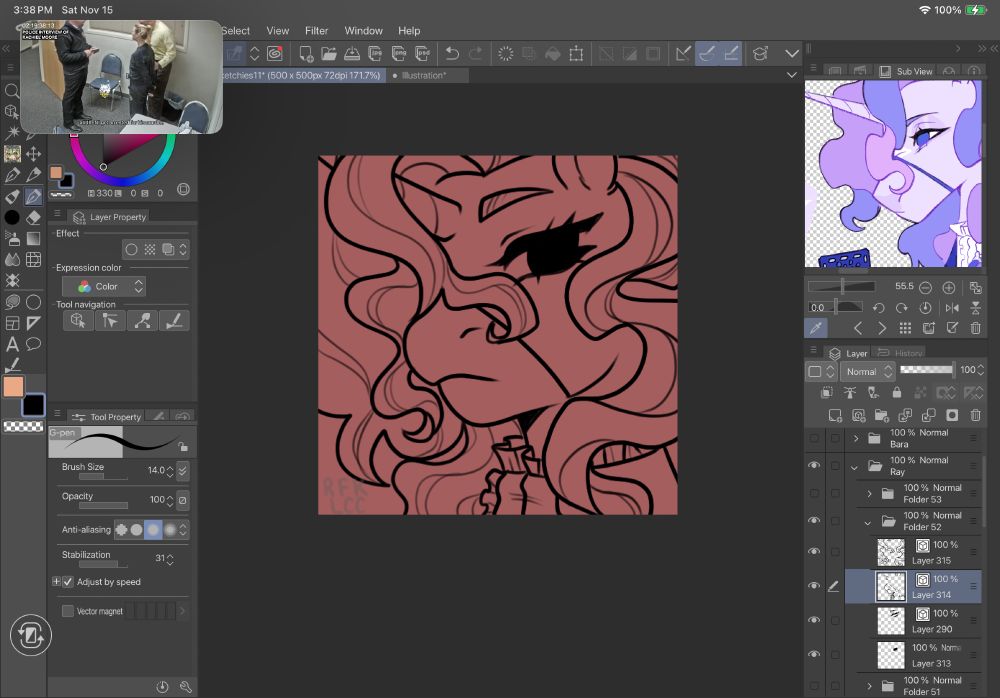Show the Bara folder by toggling visibility
The image size is (1000, 698).
point(813,438)
